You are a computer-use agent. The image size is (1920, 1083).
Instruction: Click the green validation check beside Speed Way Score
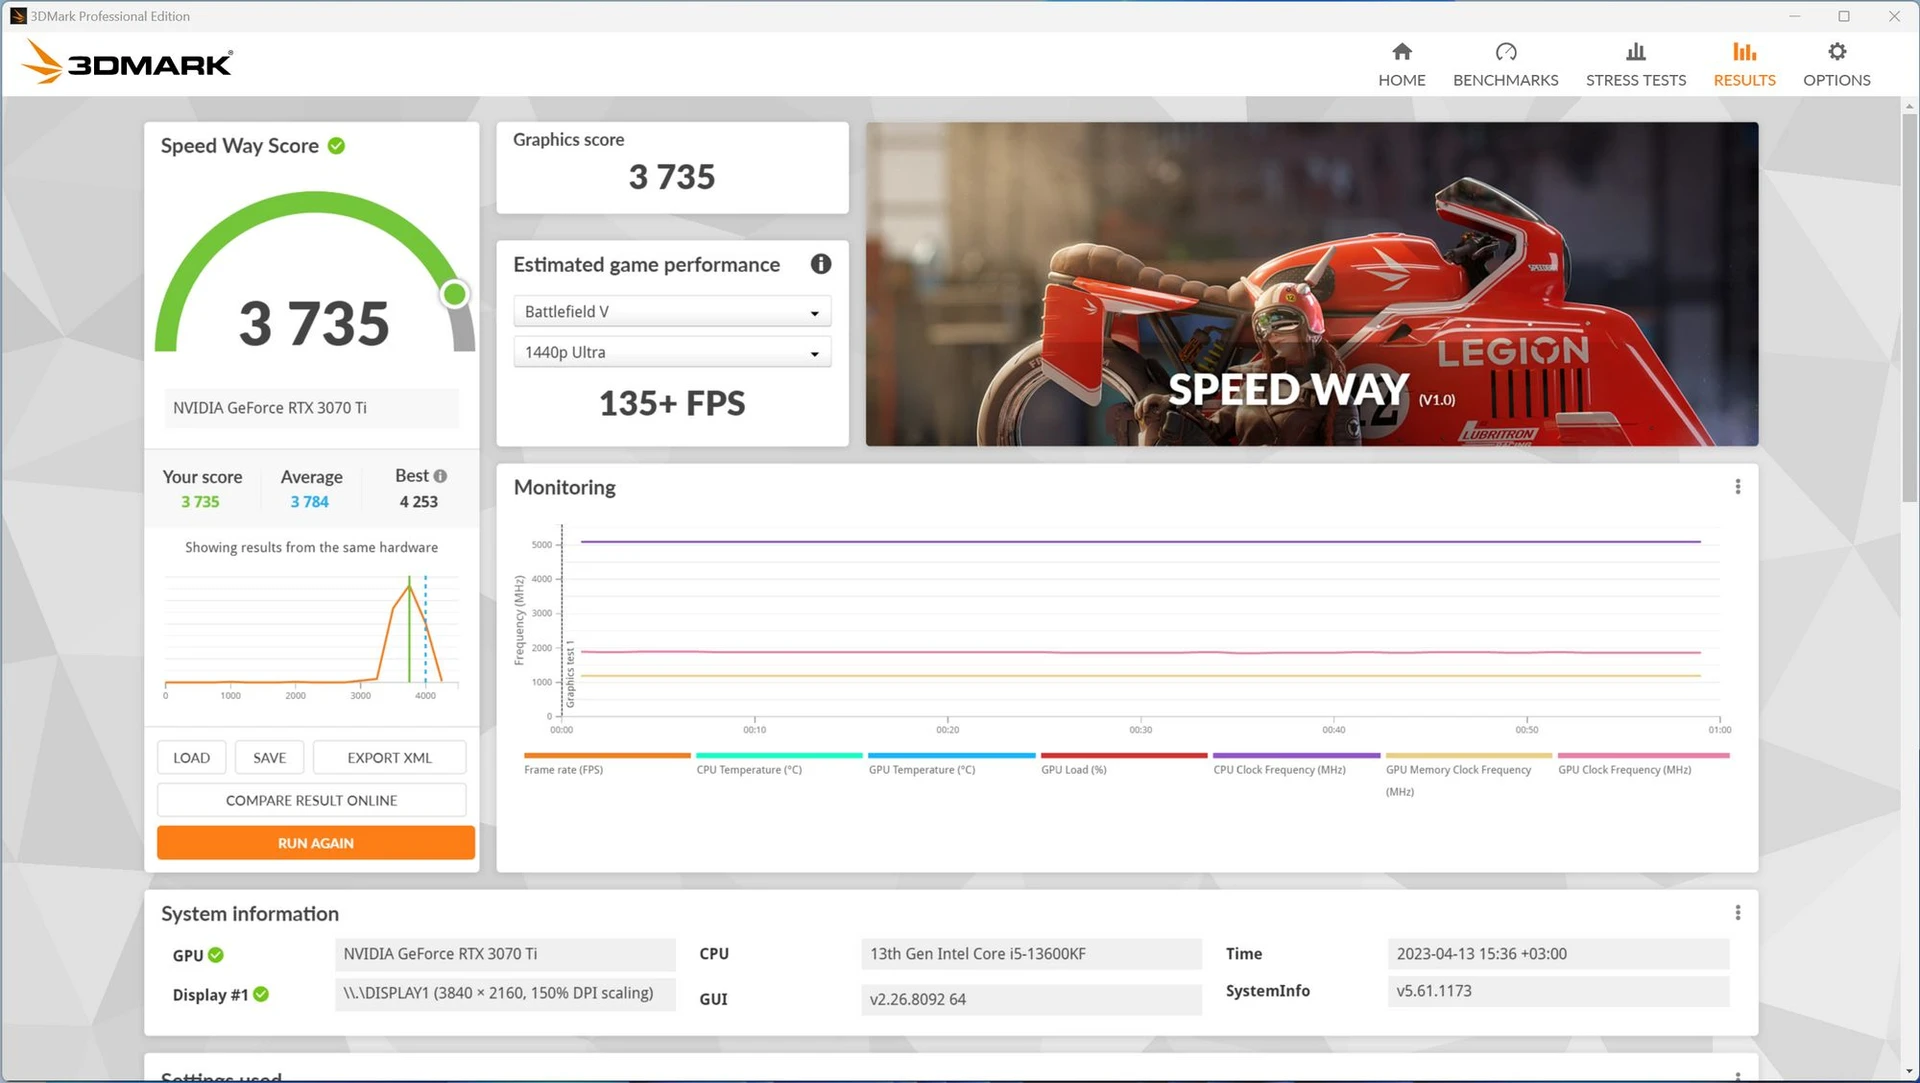click(337, 146)
